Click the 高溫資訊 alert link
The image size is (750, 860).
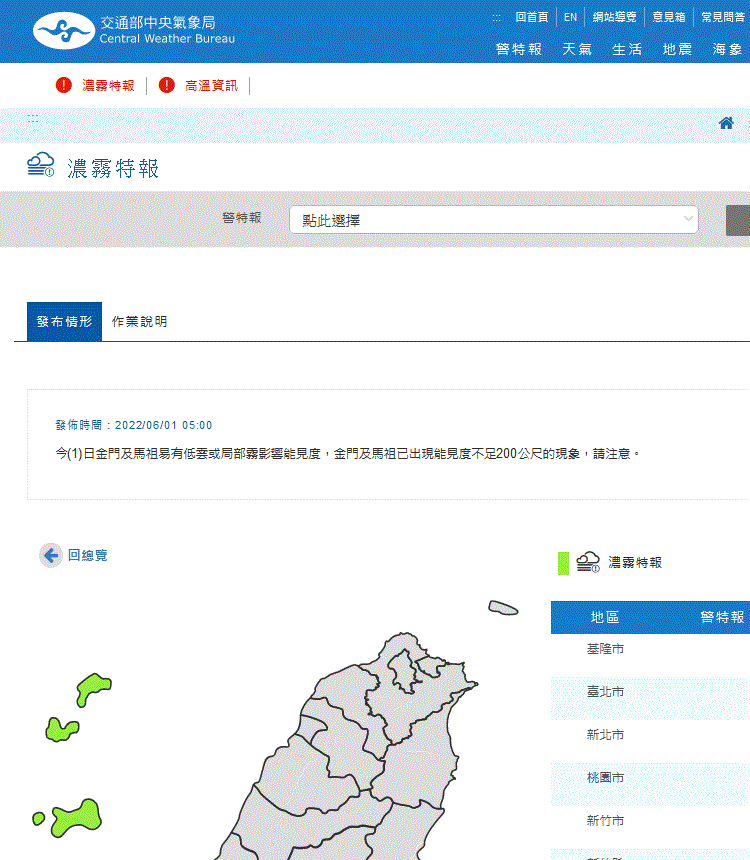point(211,85)
